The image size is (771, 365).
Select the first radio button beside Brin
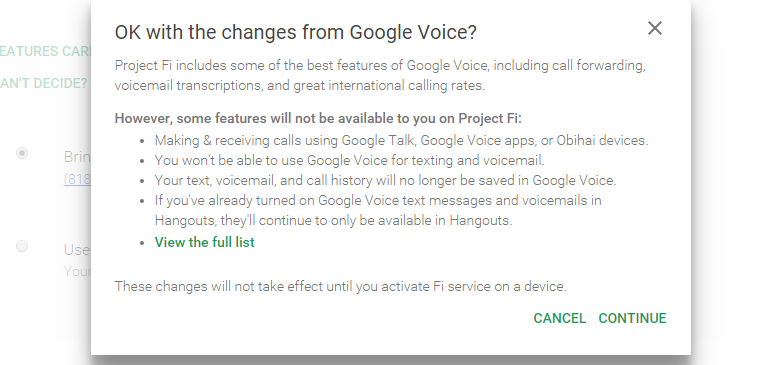coord(22,153)
